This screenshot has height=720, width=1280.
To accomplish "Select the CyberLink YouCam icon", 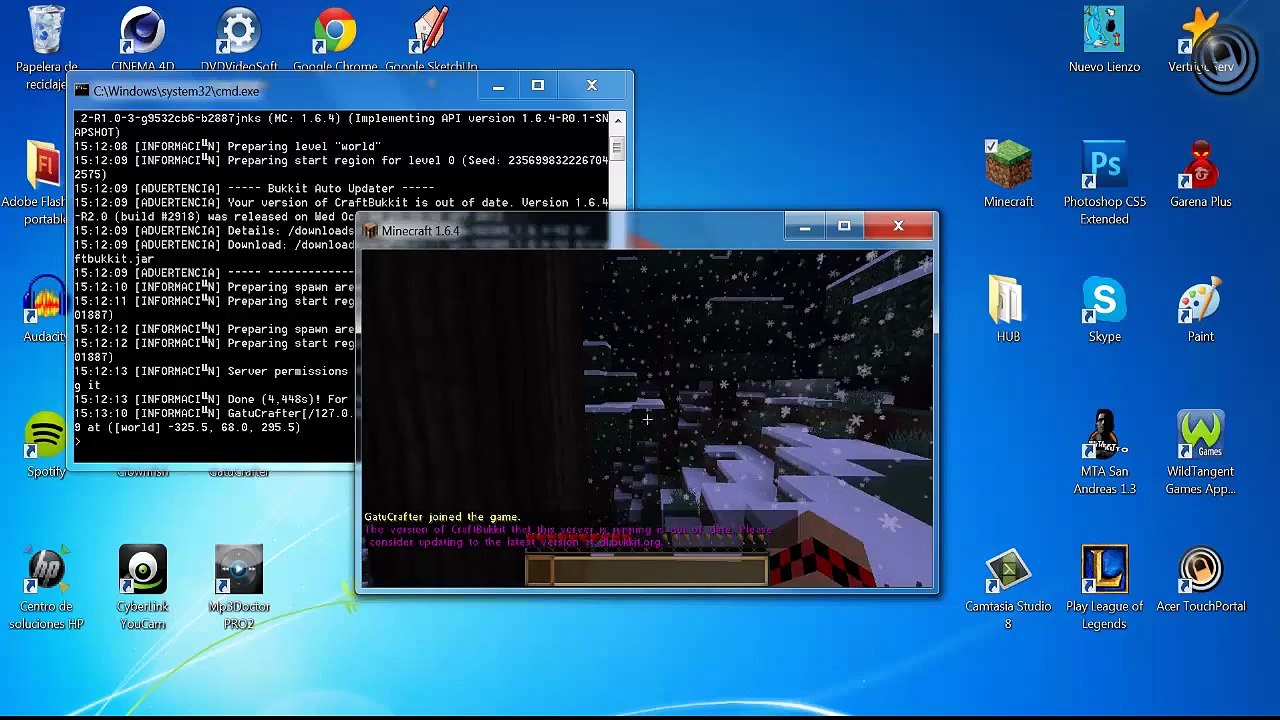I will (x=142, y=569).
